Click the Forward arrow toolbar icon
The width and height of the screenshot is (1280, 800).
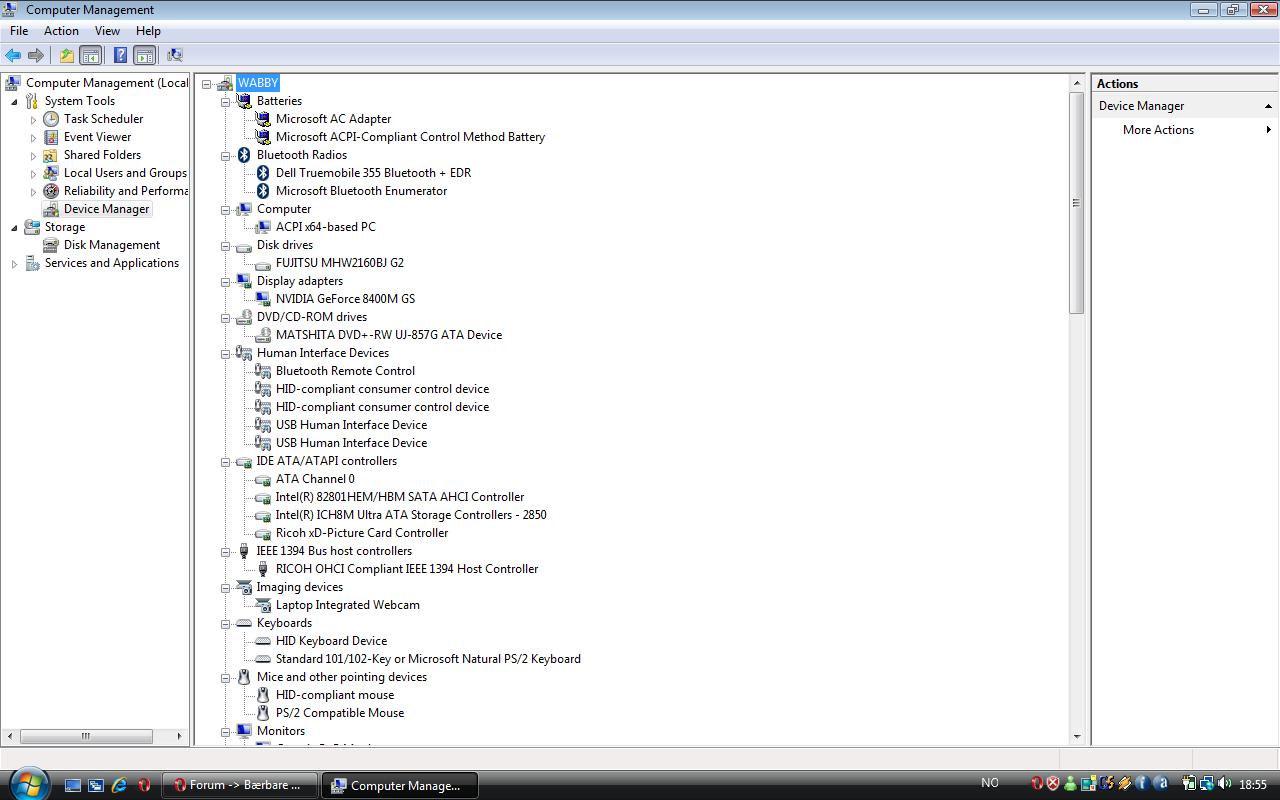tap(36, 55)
